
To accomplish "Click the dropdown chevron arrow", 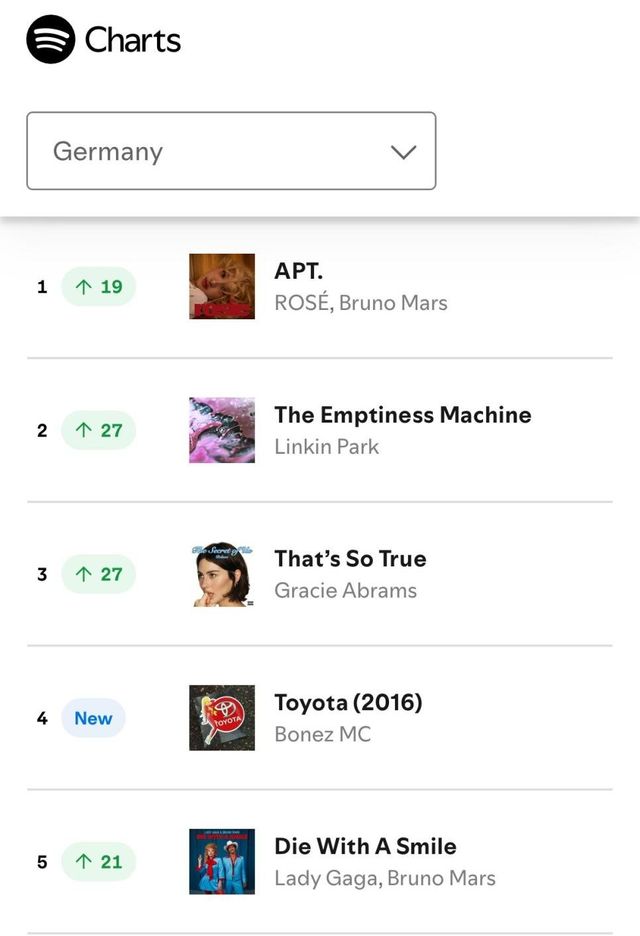I will point(403,152).
